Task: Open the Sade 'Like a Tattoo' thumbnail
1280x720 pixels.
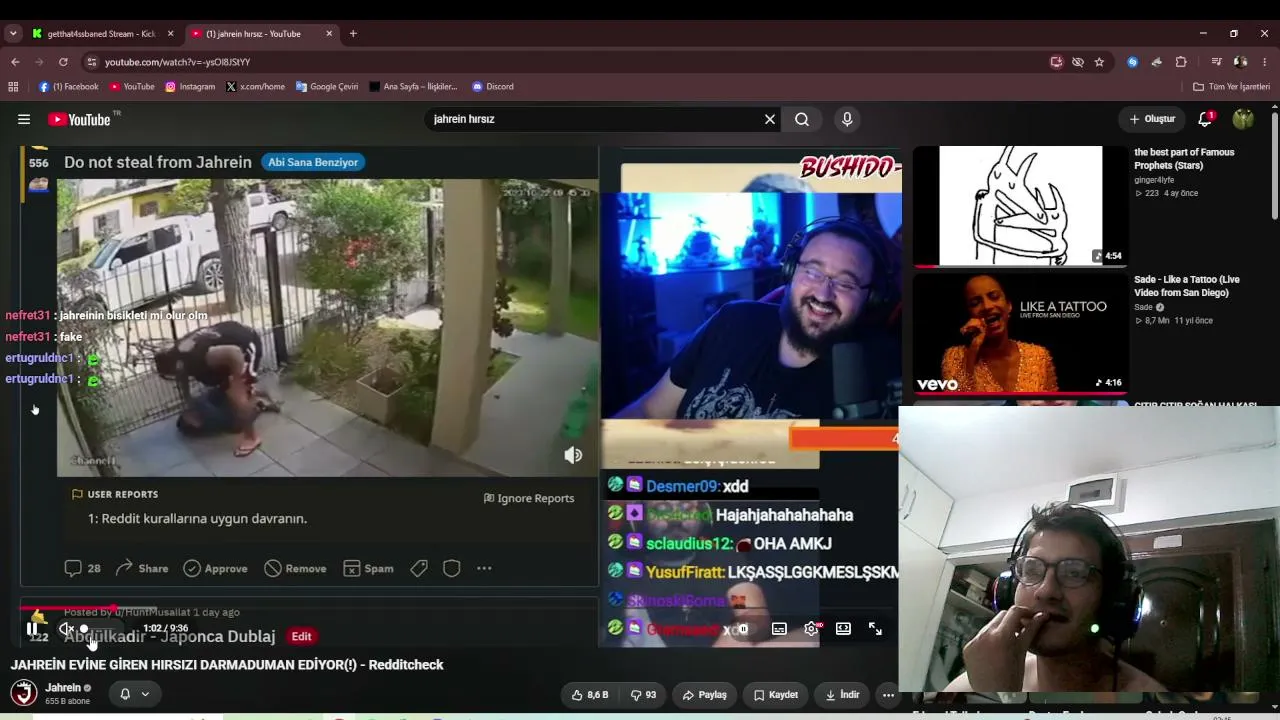Action: pos(1020,334)
